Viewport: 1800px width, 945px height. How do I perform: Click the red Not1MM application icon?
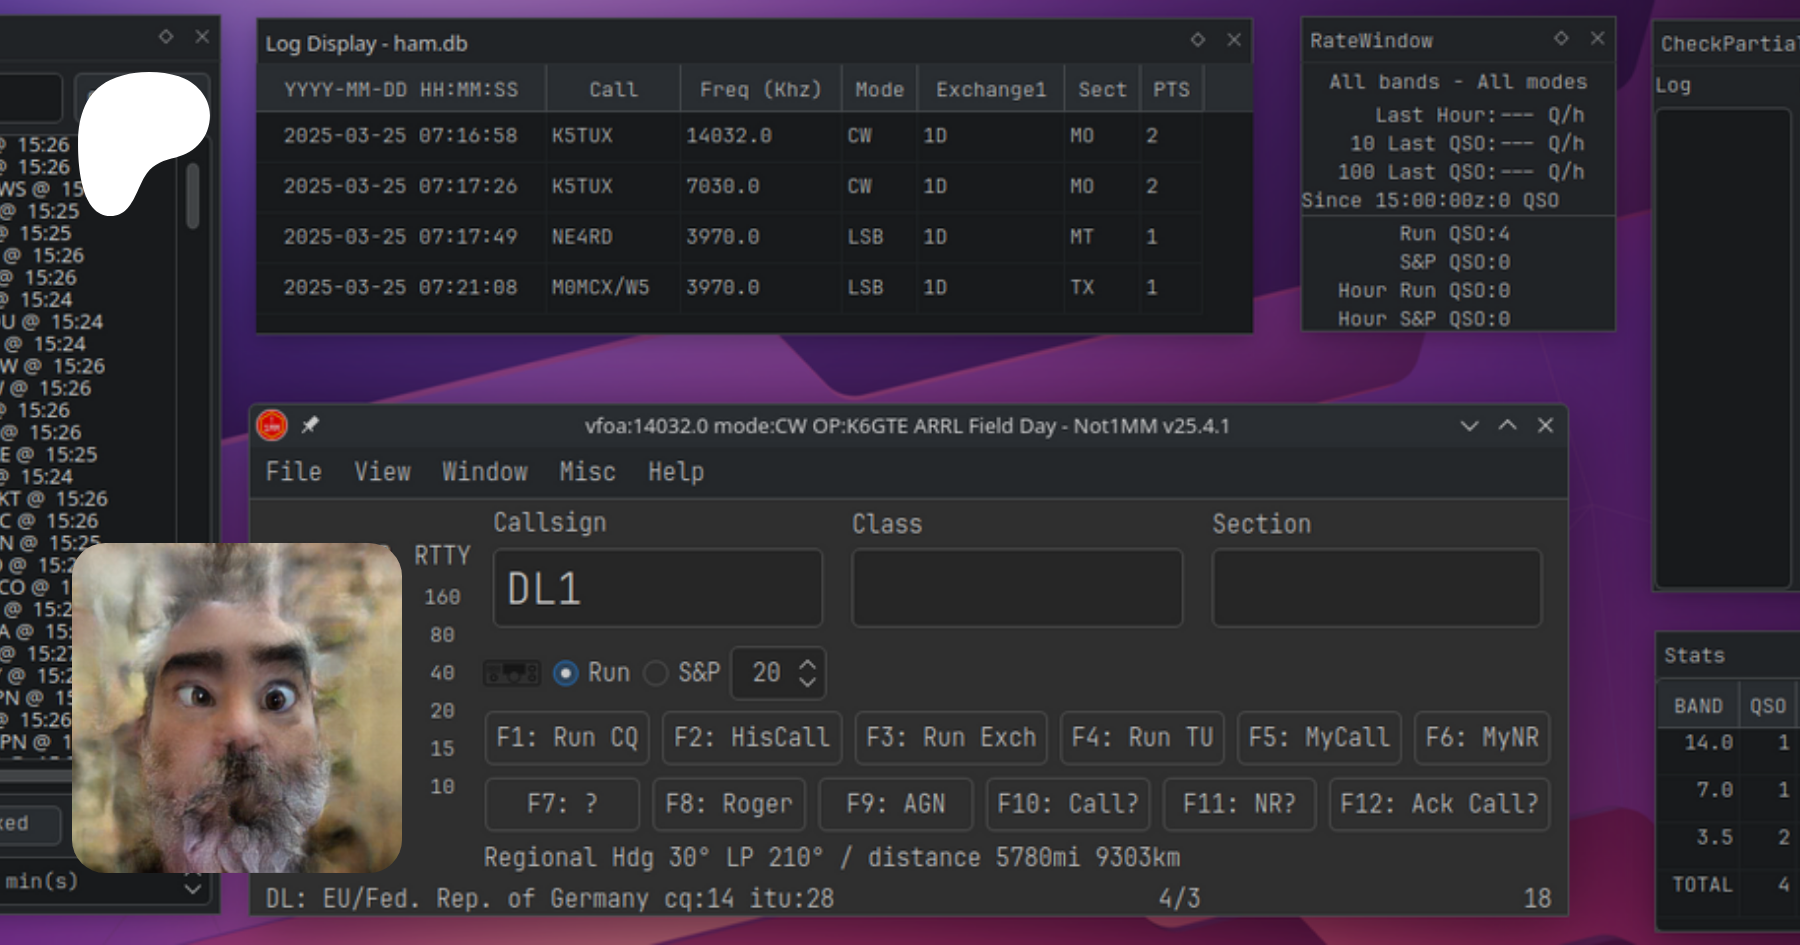click(x=272, y=426)
